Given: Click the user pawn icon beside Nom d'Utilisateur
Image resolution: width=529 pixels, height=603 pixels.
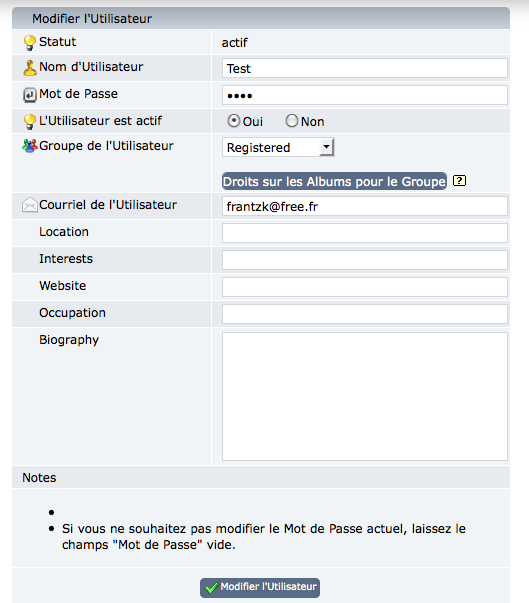Looking at the screenshot, I should (30, 68).
